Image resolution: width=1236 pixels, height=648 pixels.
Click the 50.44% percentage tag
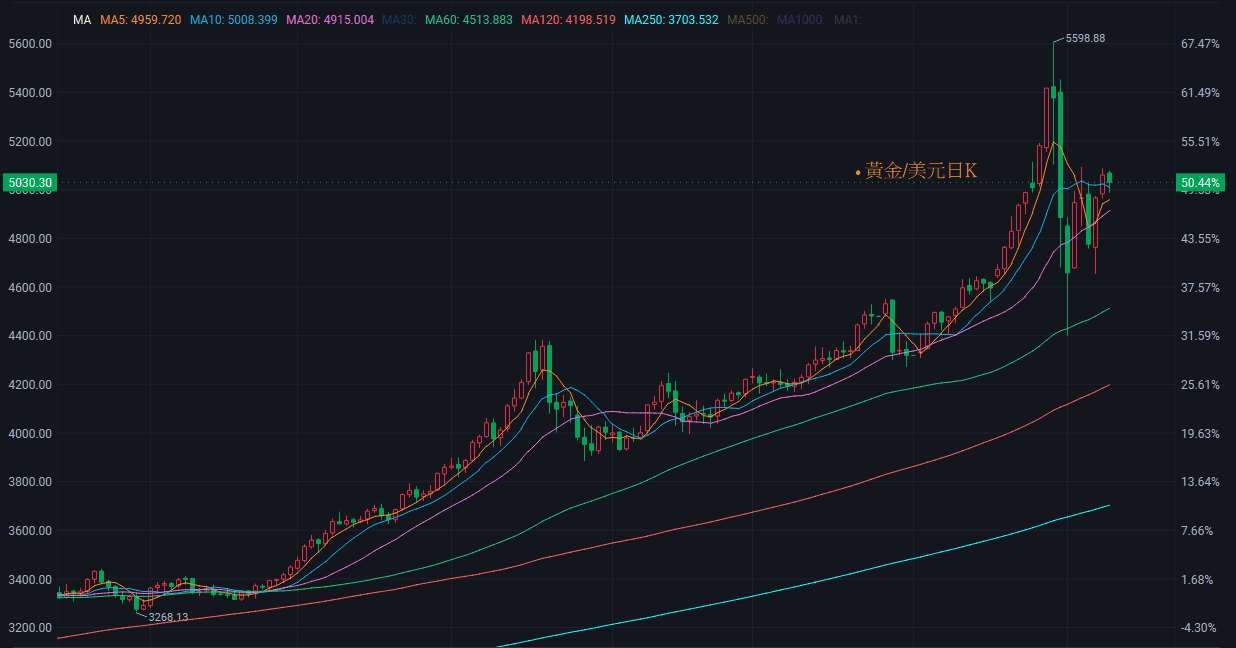point(1200,182)
